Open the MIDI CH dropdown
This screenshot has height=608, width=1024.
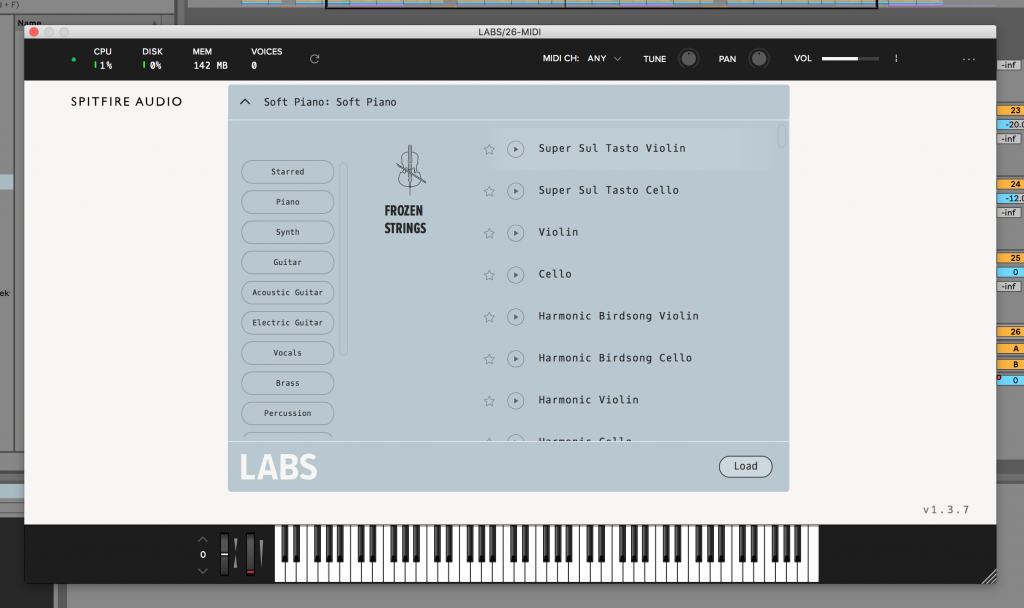point(604,58)
